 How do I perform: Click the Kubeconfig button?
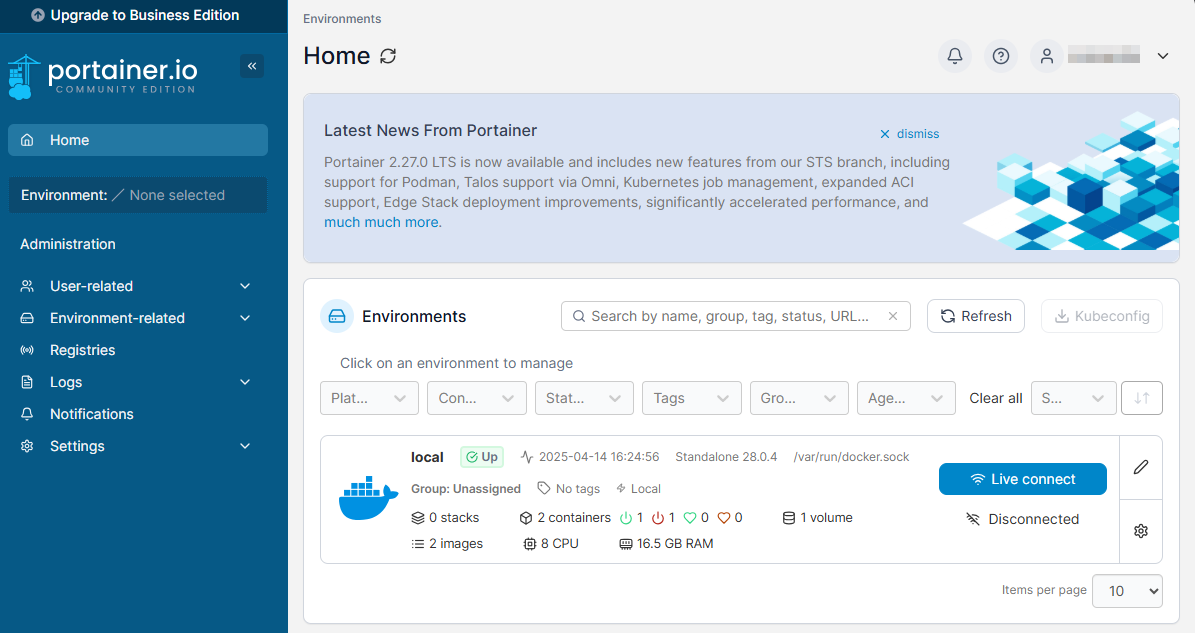point(1101,316)
